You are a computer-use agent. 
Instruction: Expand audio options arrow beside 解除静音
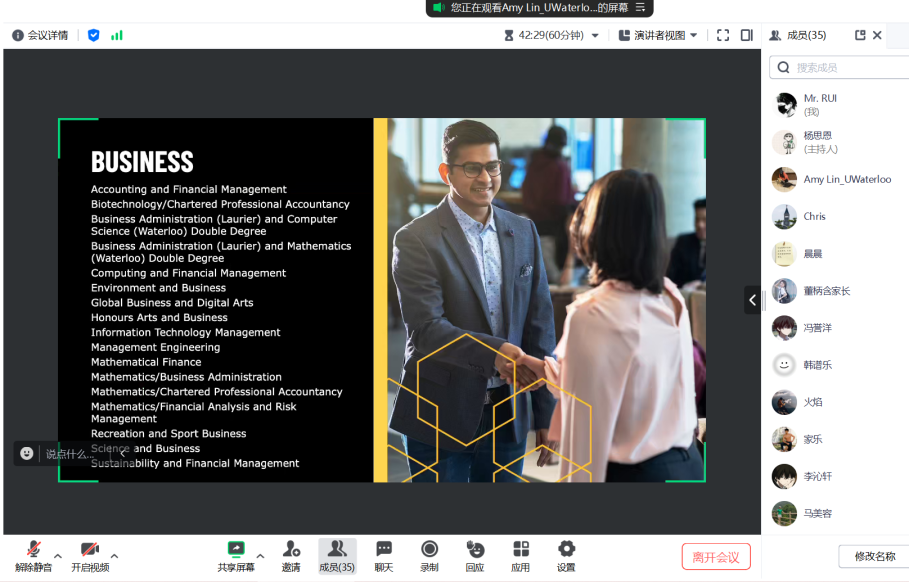[58, 556]
